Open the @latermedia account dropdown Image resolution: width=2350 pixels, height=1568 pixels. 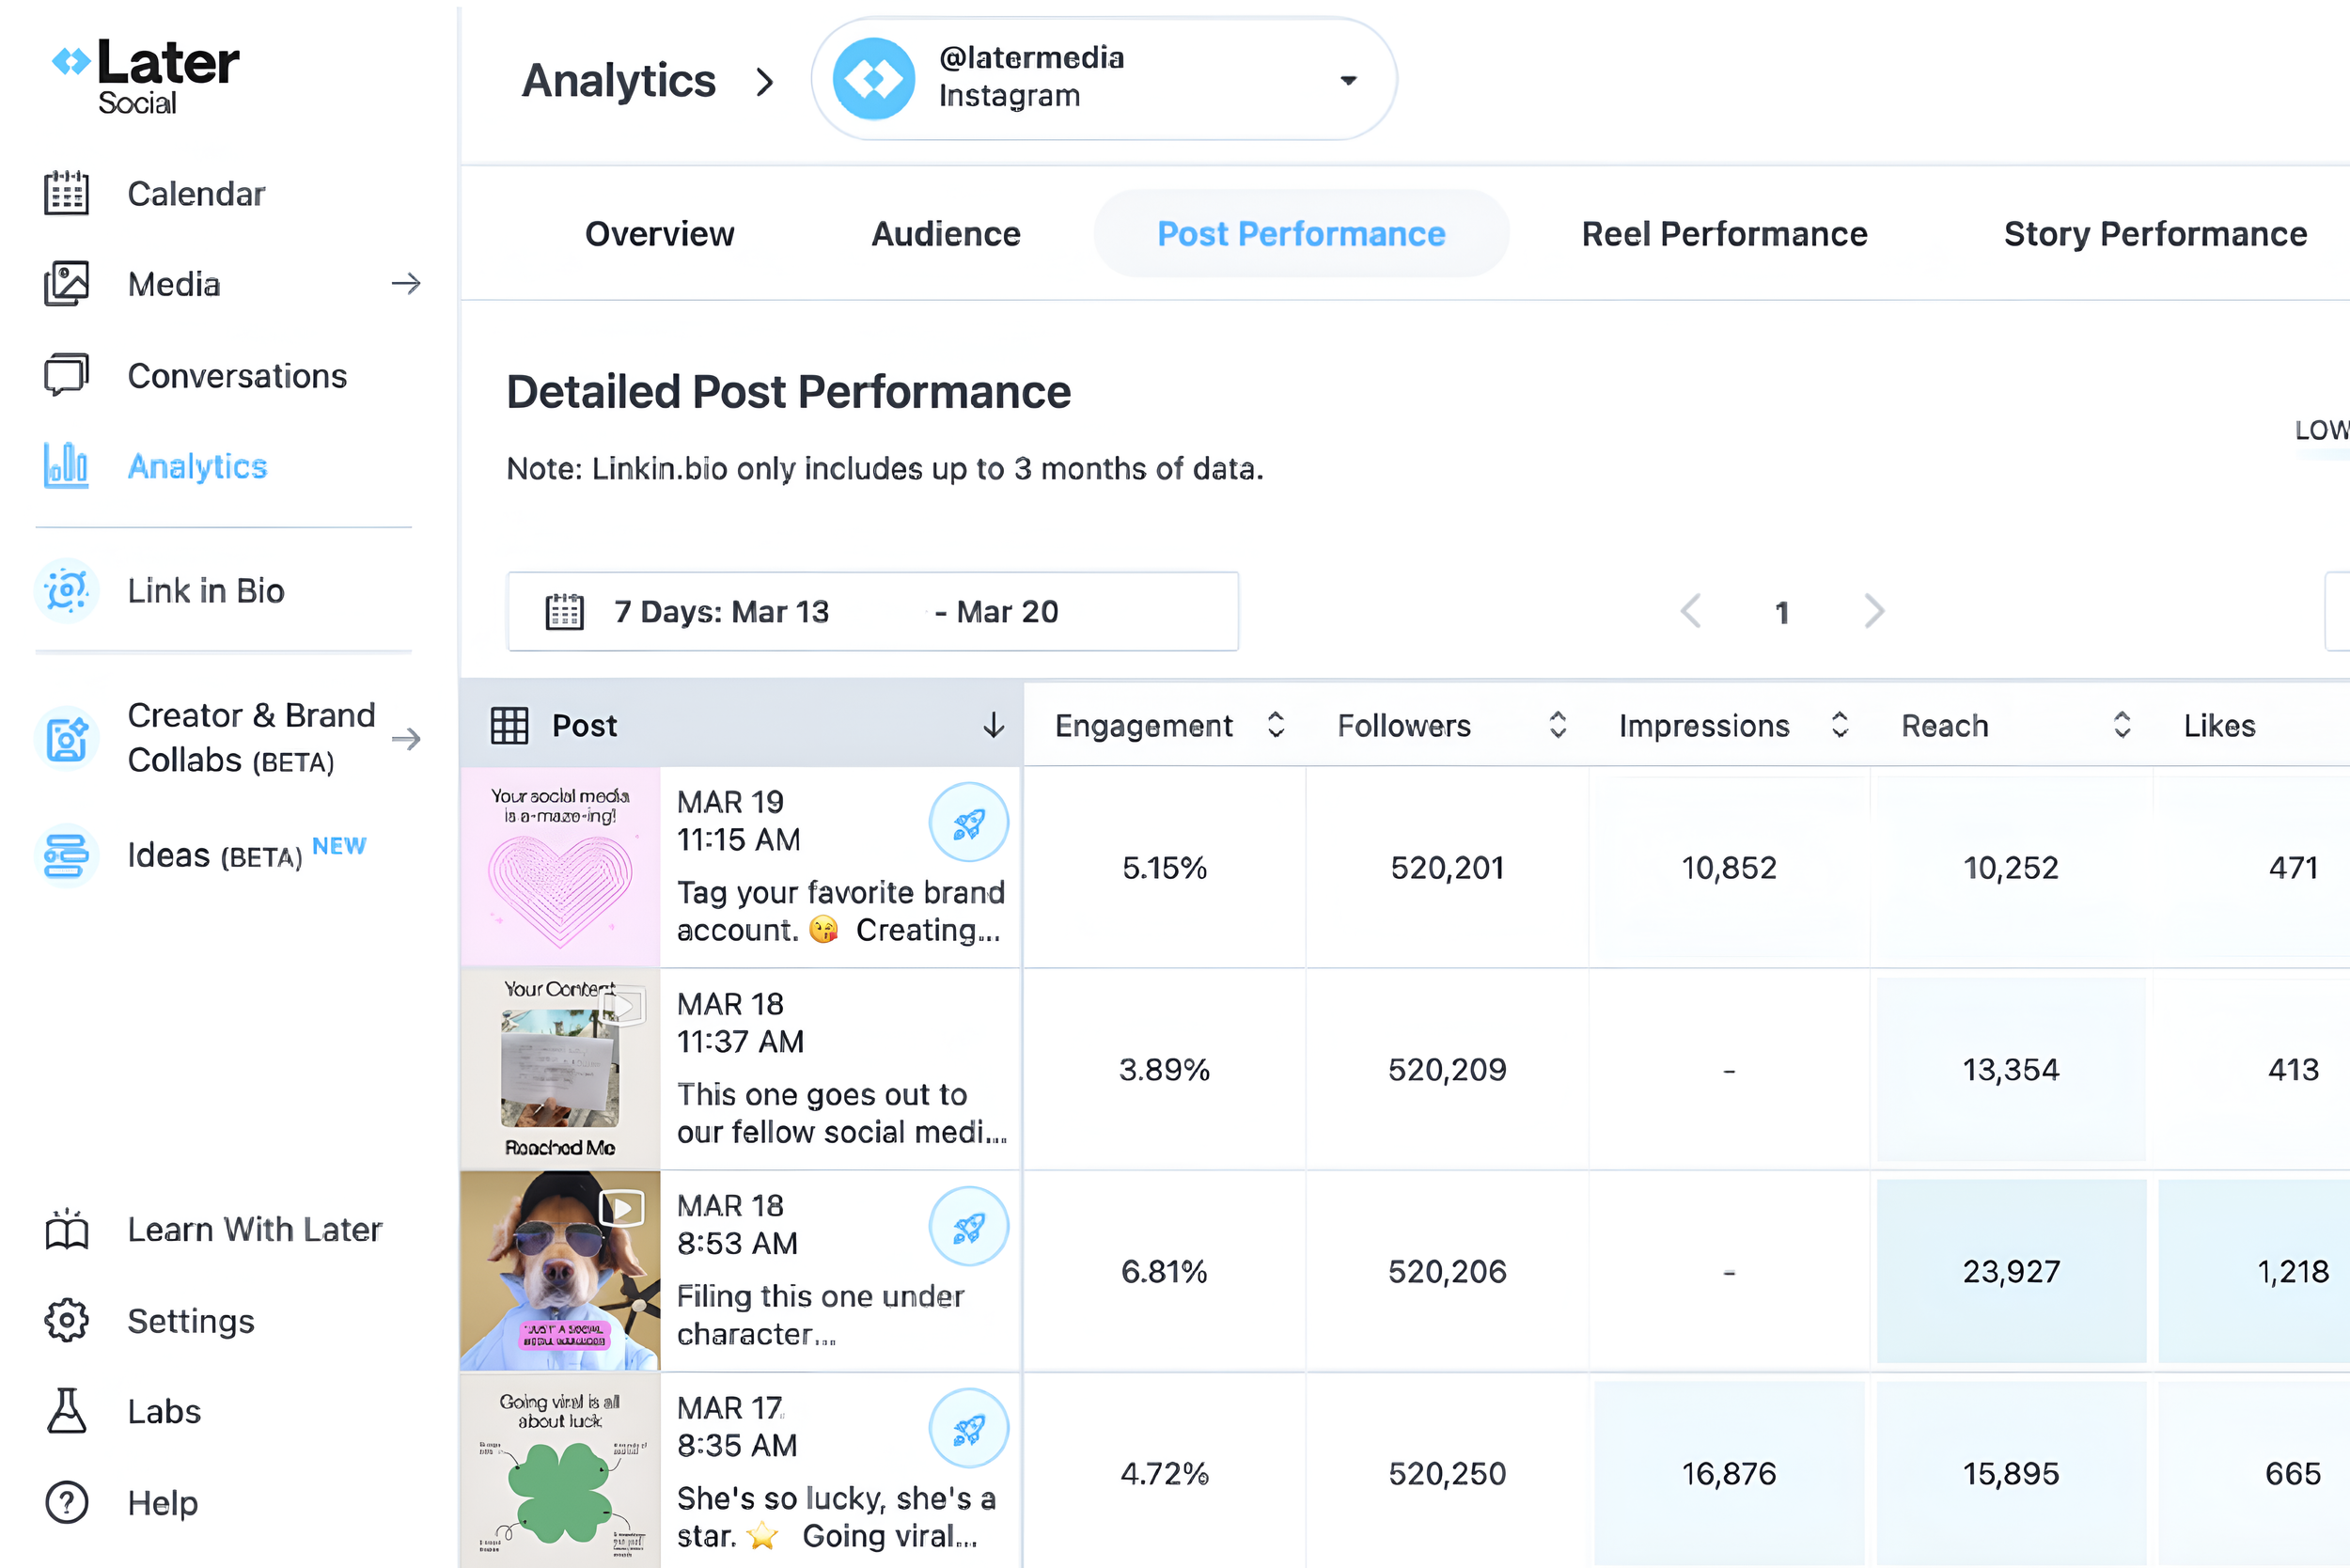point(1347,80)
